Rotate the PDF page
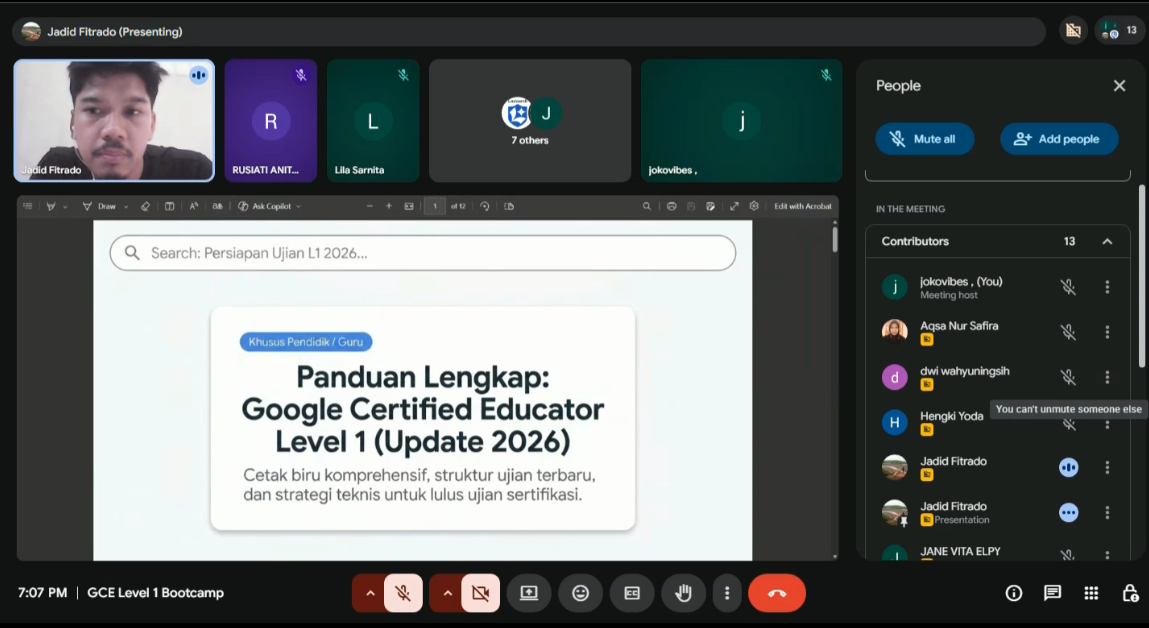 484,207
